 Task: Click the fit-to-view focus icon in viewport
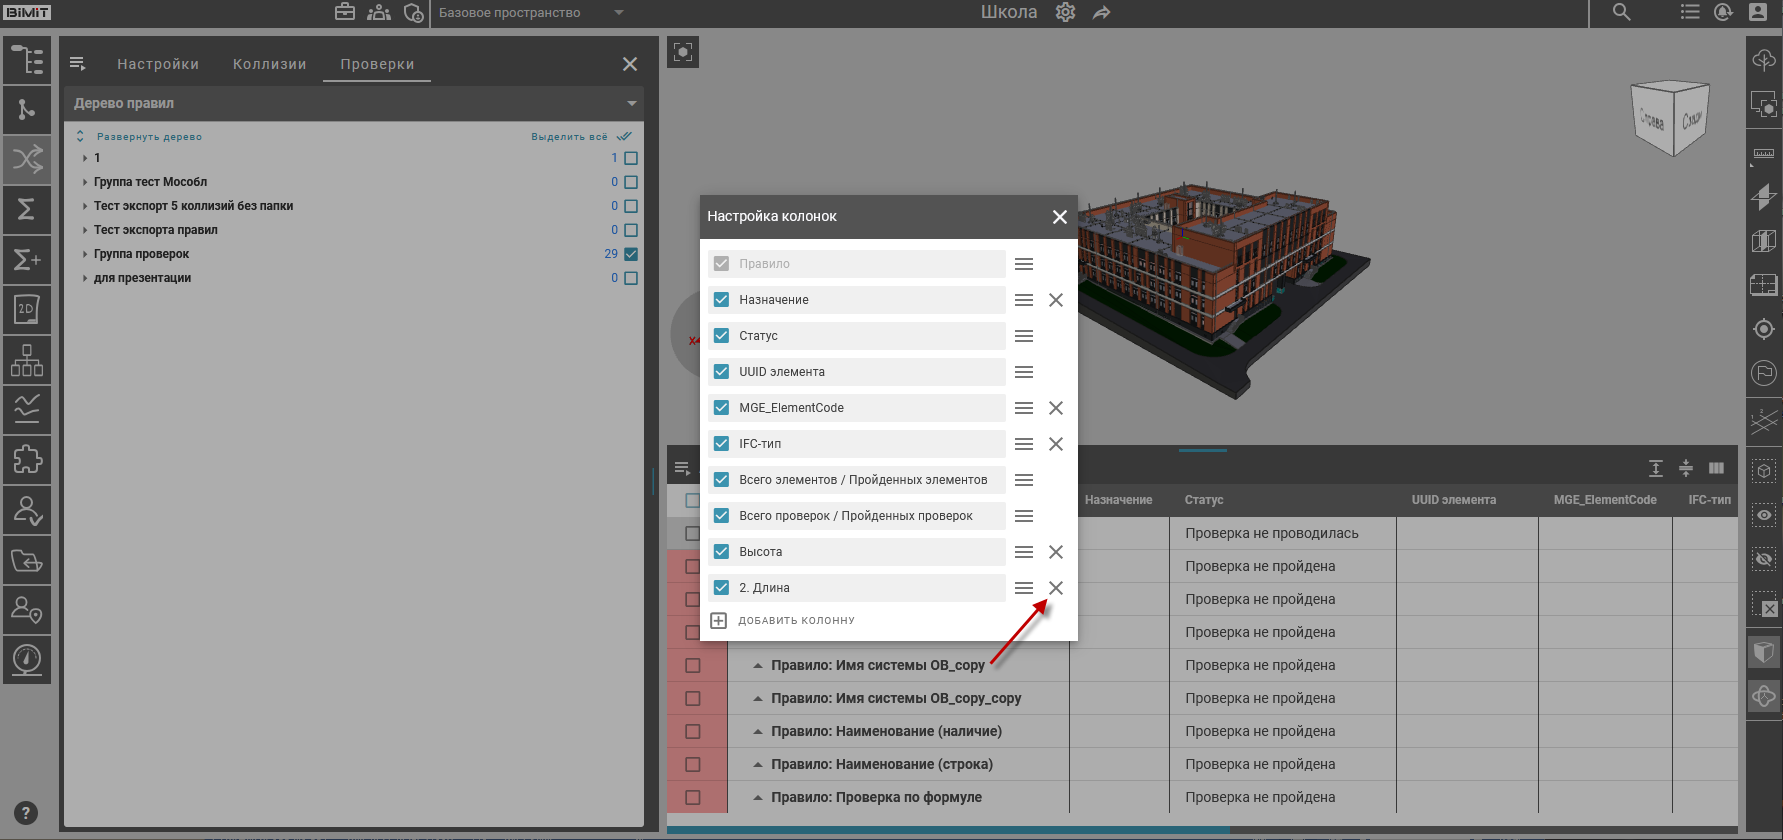tap(683, 52)
